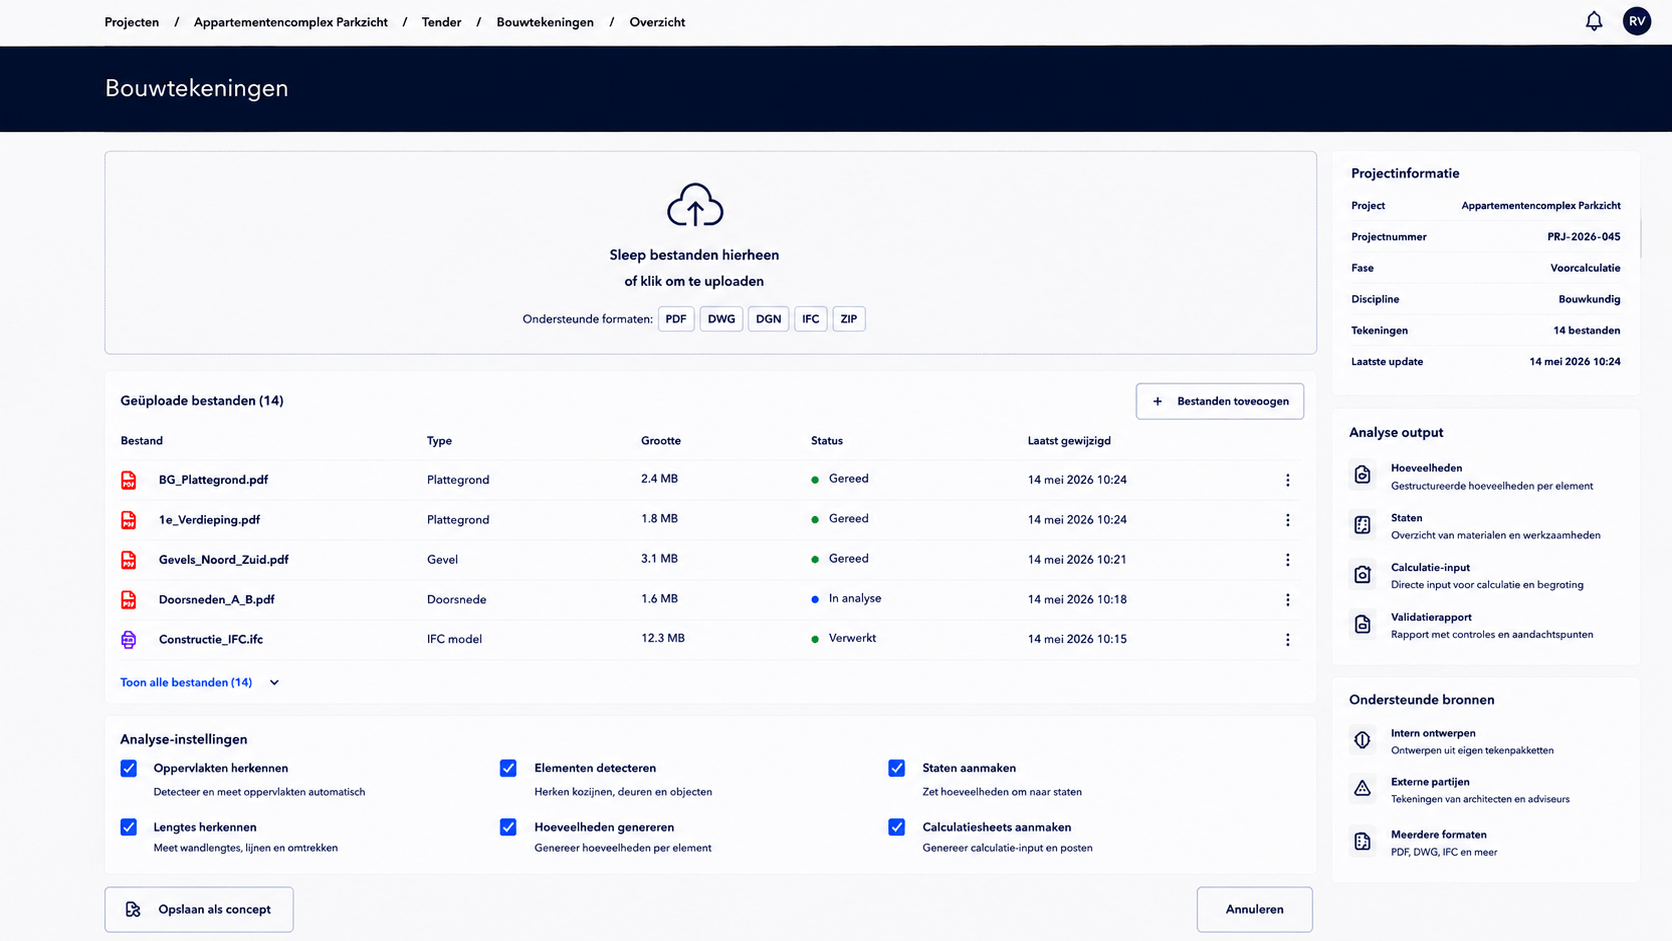This screenshot has width=1672, height=941.
Task: Toggle the Elementen detecteren checkbox
Action: tap(508, 768)
